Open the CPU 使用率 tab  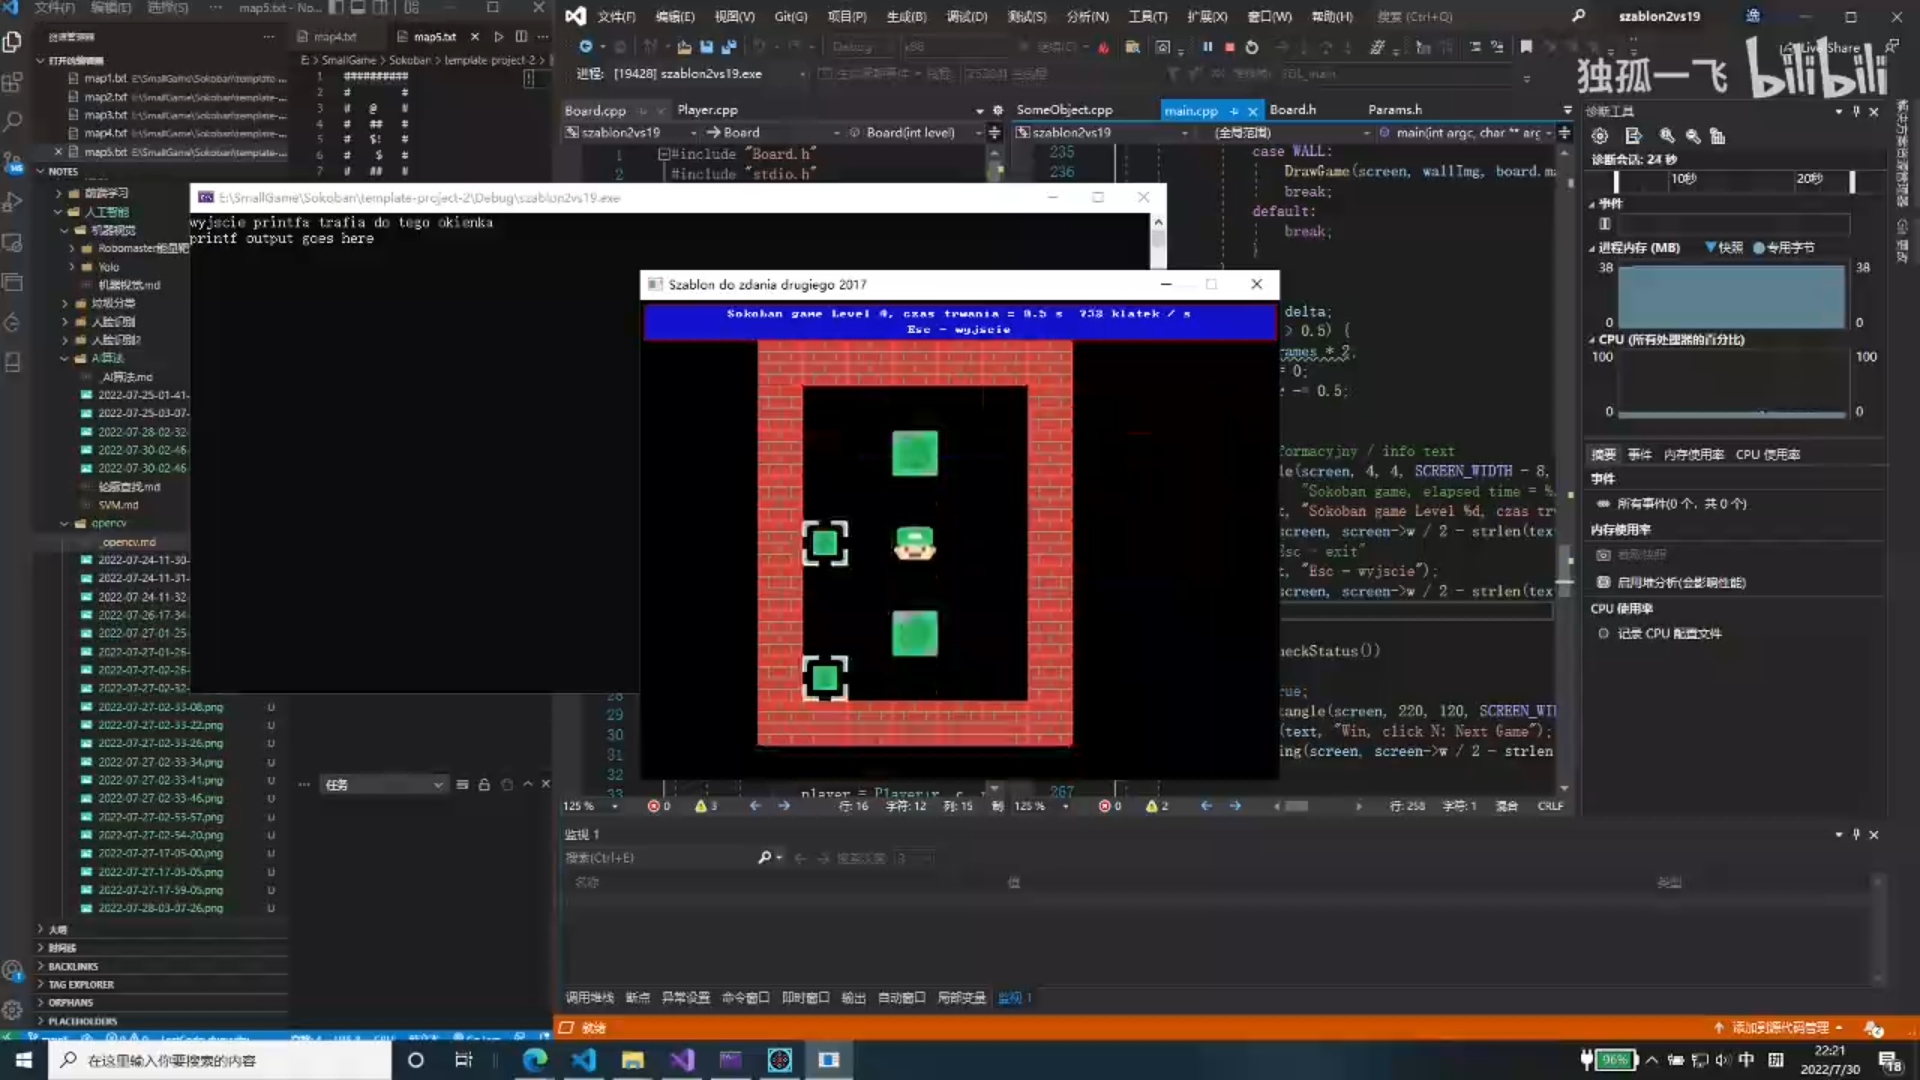tap(1767, 454)
